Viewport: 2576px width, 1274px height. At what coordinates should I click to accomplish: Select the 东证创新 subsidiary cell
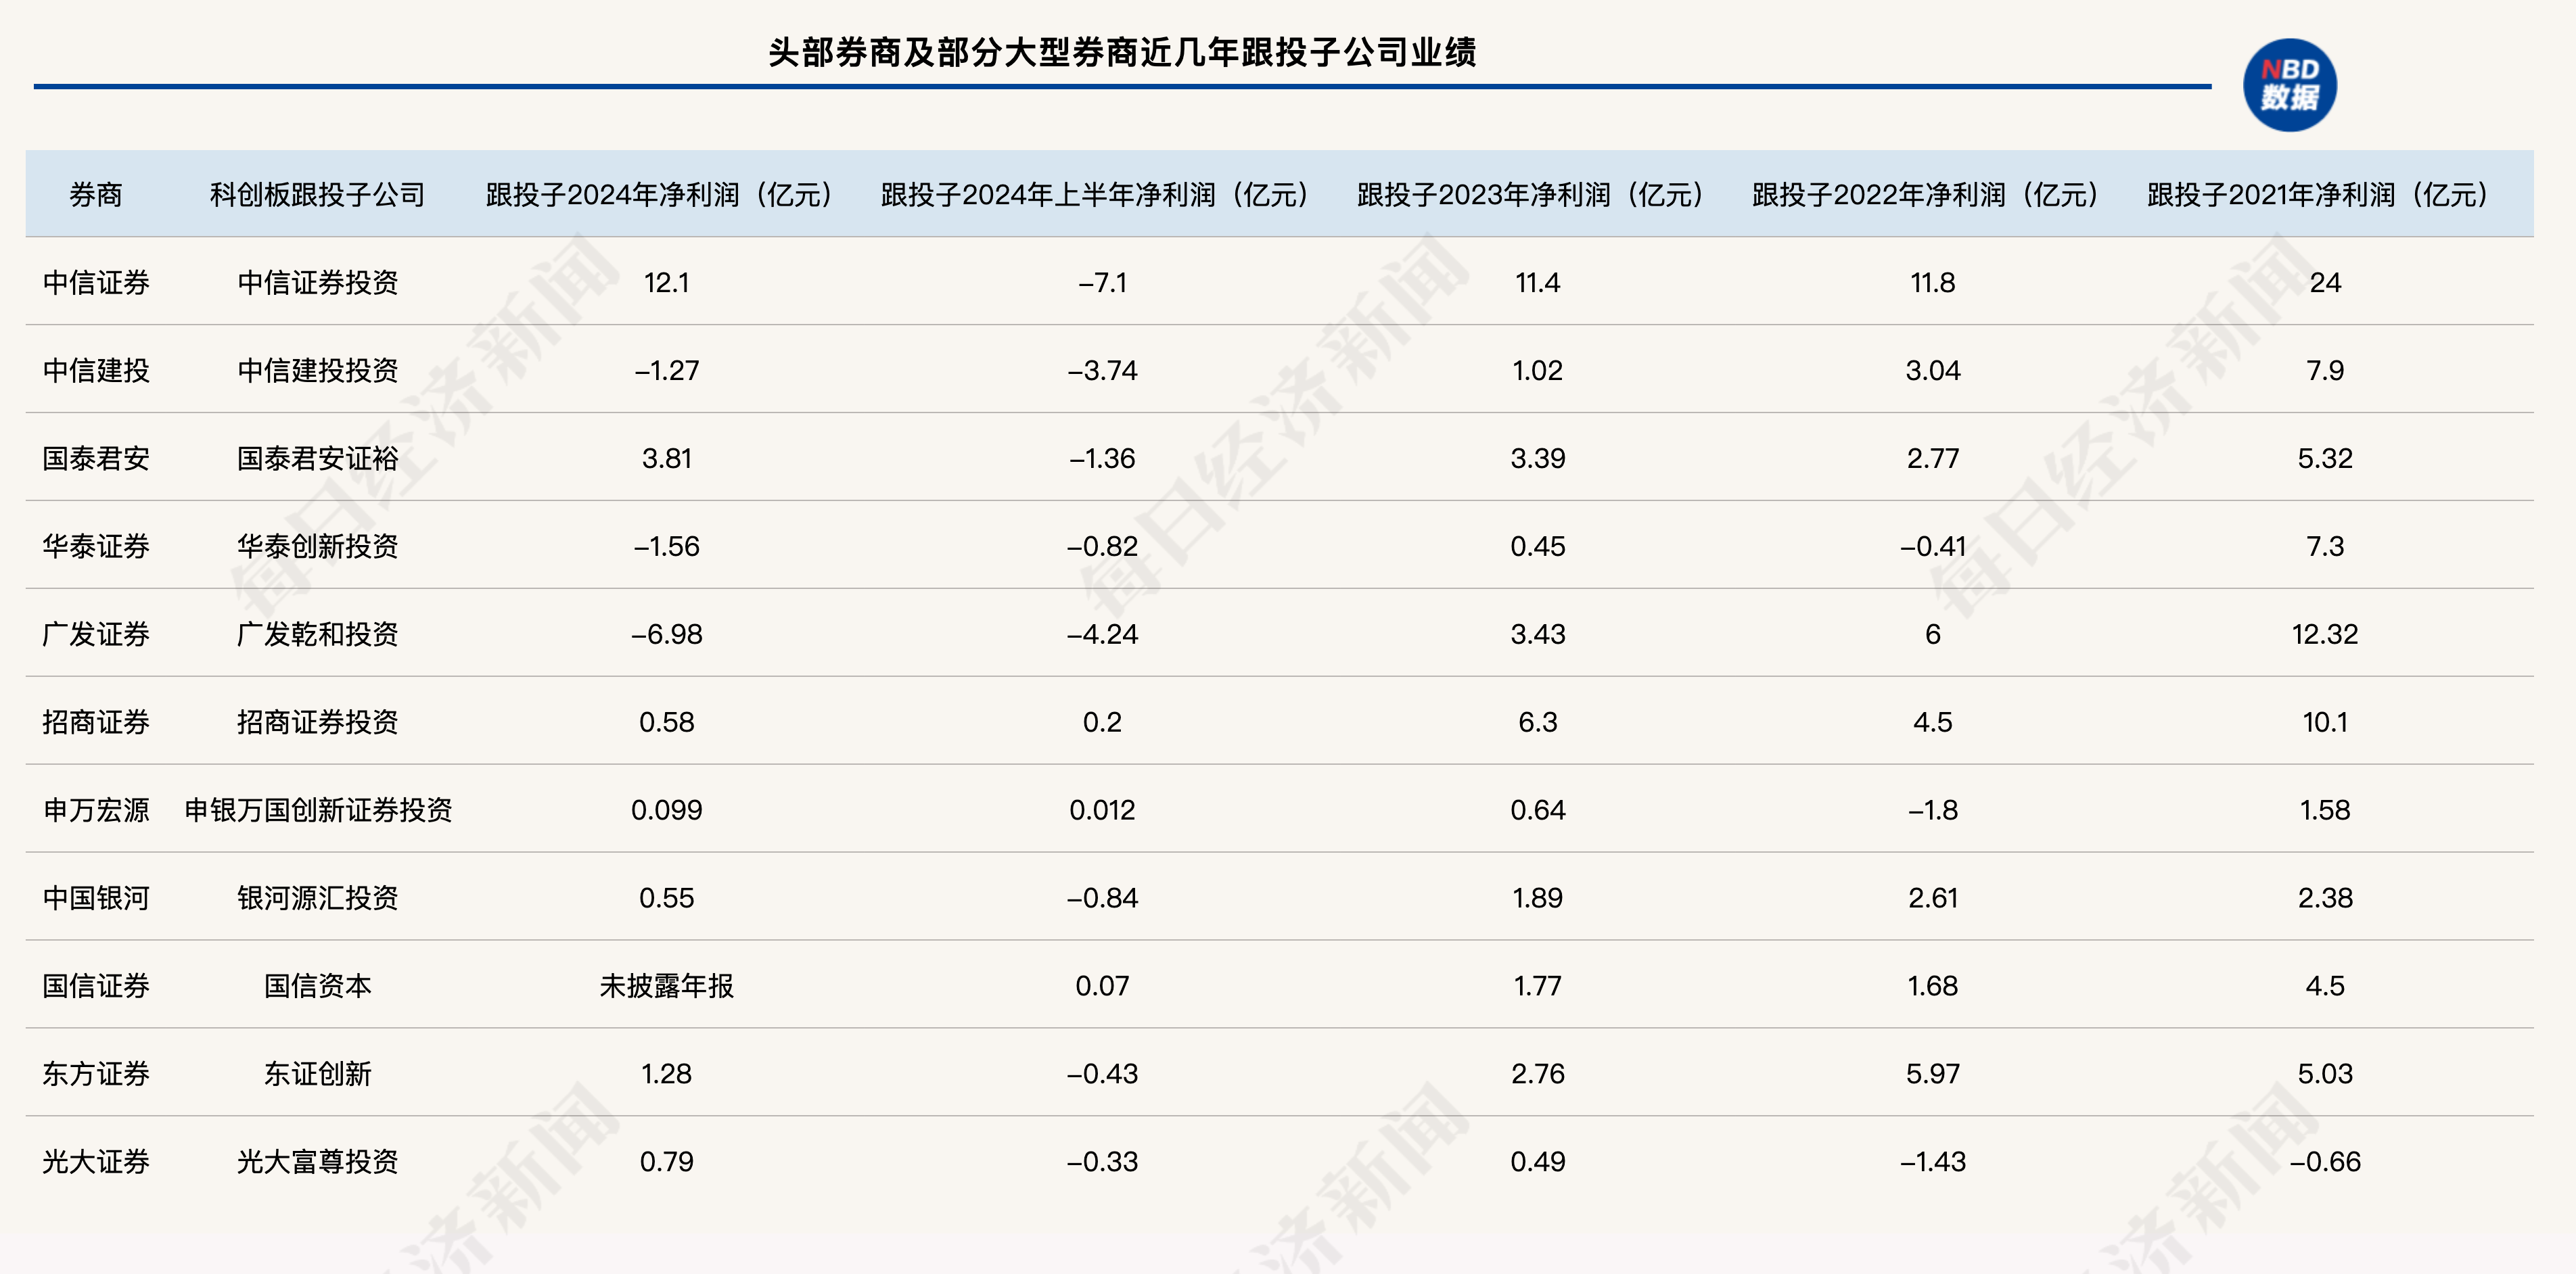tap(318, 1074)
